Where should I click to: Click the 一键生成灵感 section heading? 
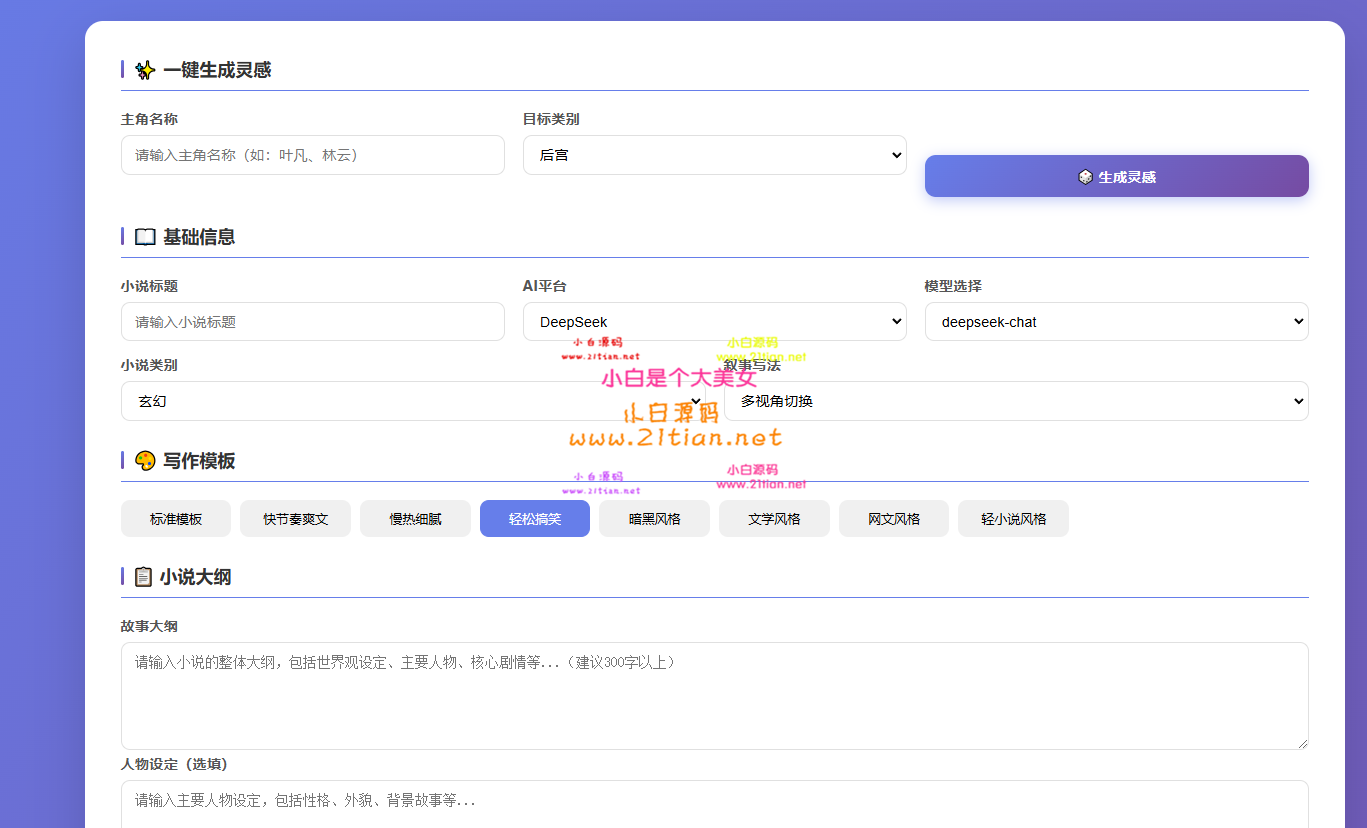[217, 70]
